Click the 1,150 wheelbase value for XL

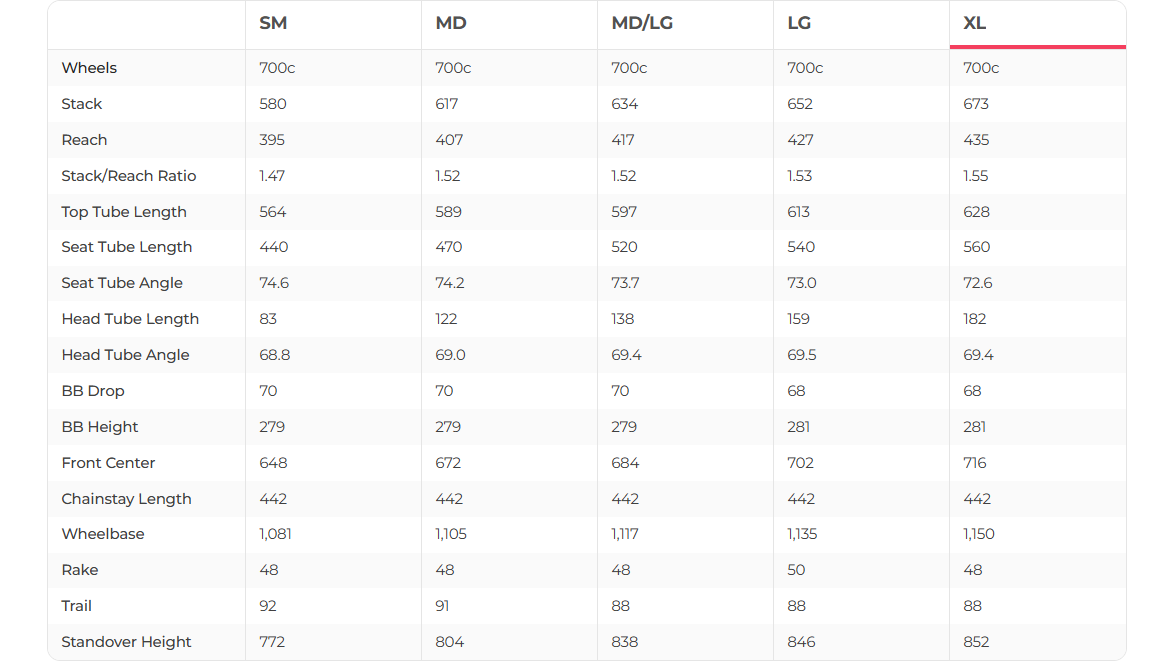[x=979, y=534]
